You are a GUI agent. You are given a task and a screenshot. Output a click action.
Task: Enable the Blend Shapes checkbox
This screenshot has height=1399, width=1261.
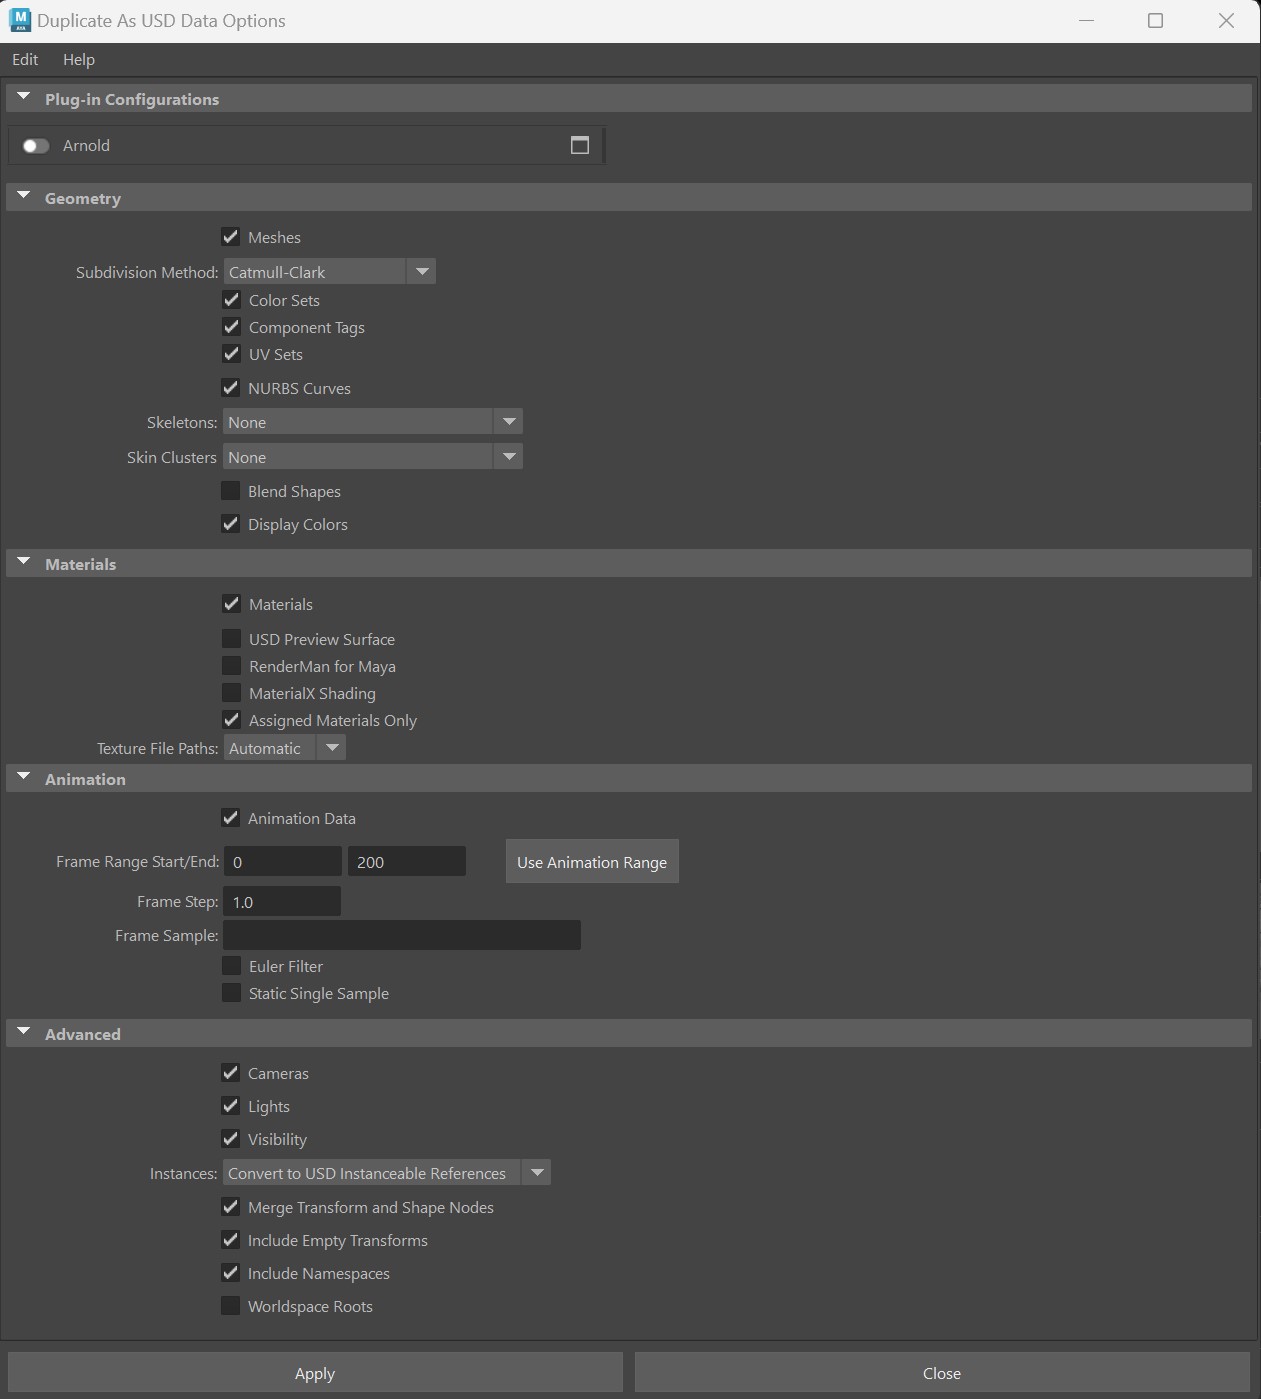click(x=230, y=491)
